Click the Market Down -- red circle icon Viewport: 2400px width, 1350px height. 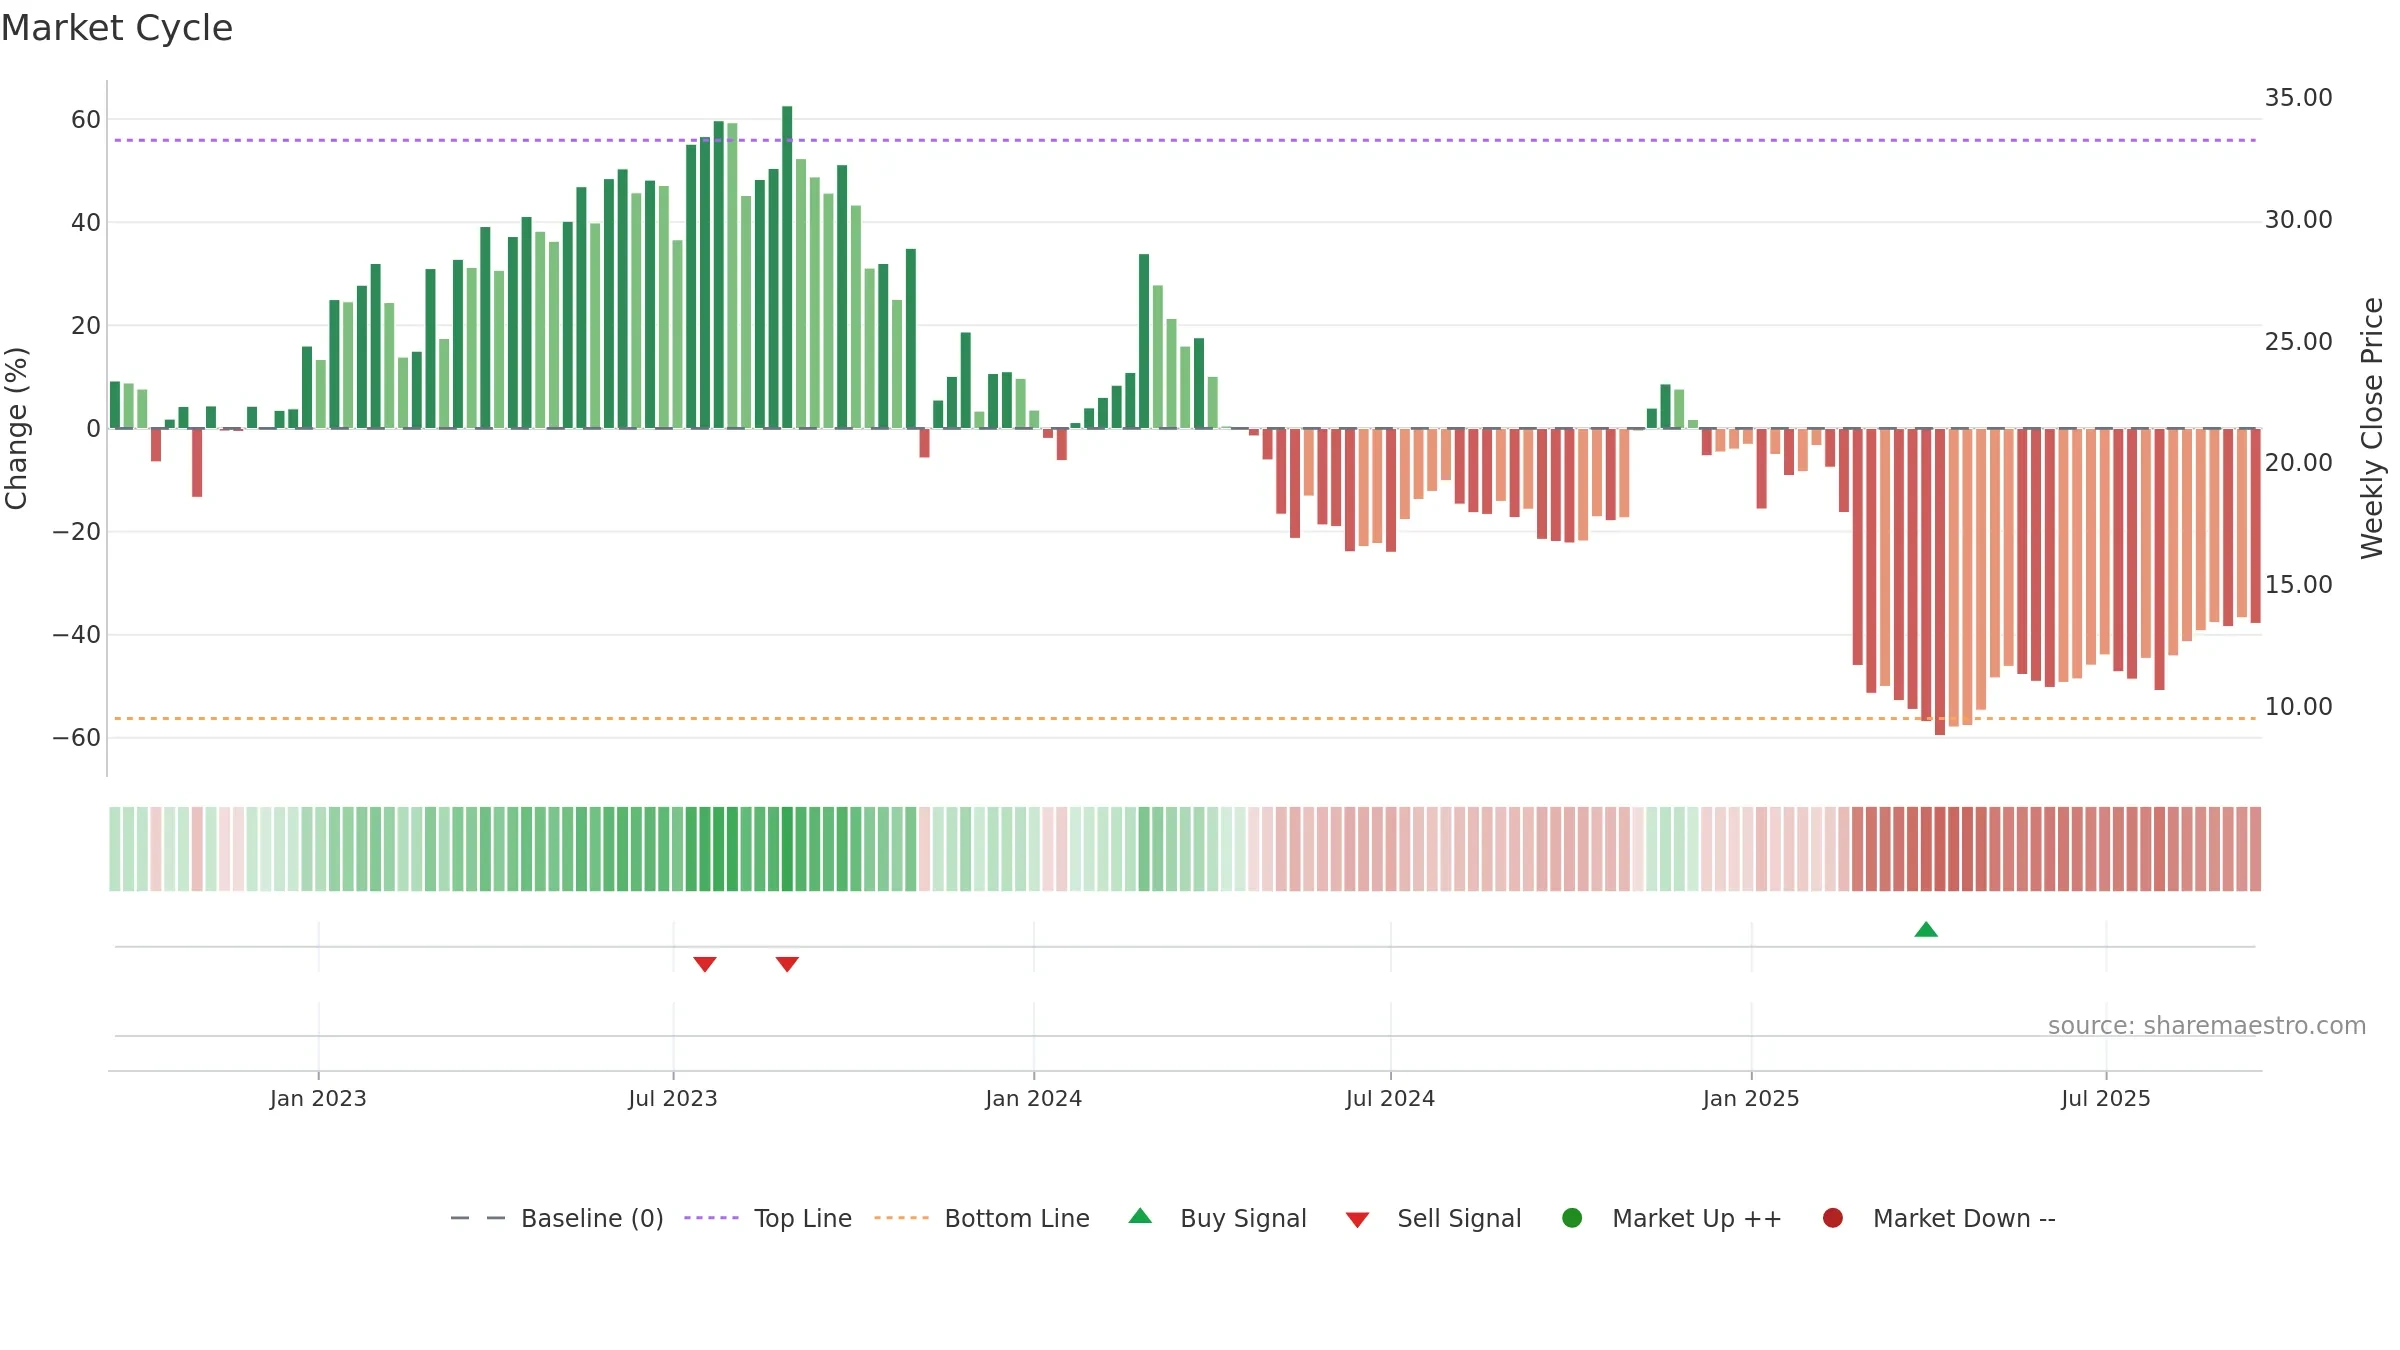click(x=1833, y=1218)
